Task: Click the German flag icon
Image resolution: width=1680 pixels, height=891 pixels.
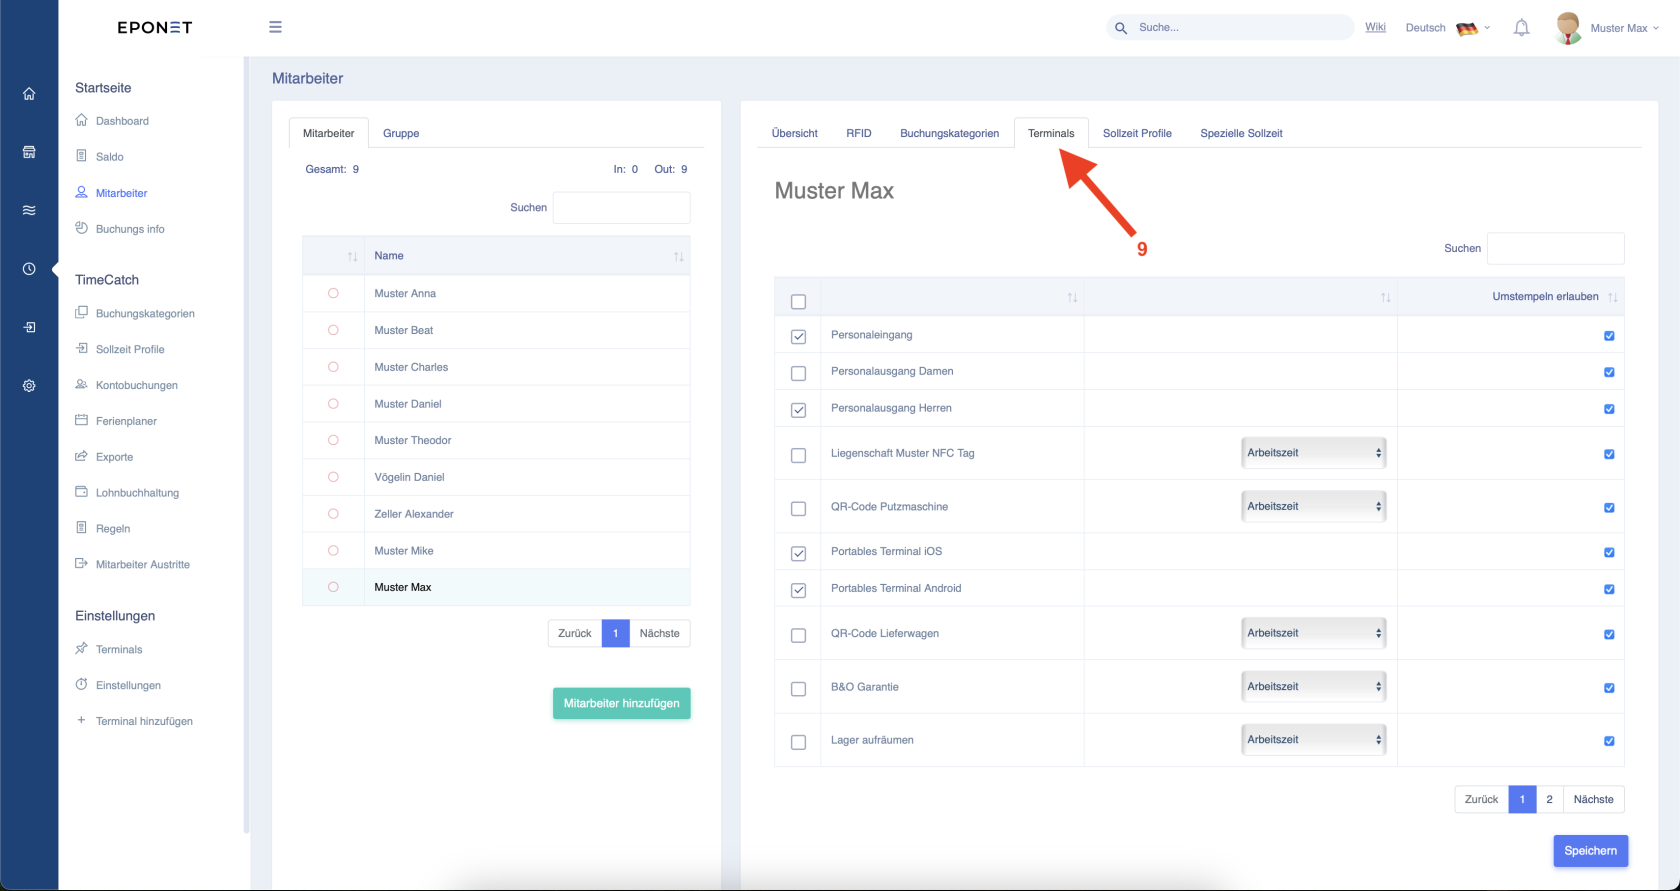Action: (x=1467, y=28)
